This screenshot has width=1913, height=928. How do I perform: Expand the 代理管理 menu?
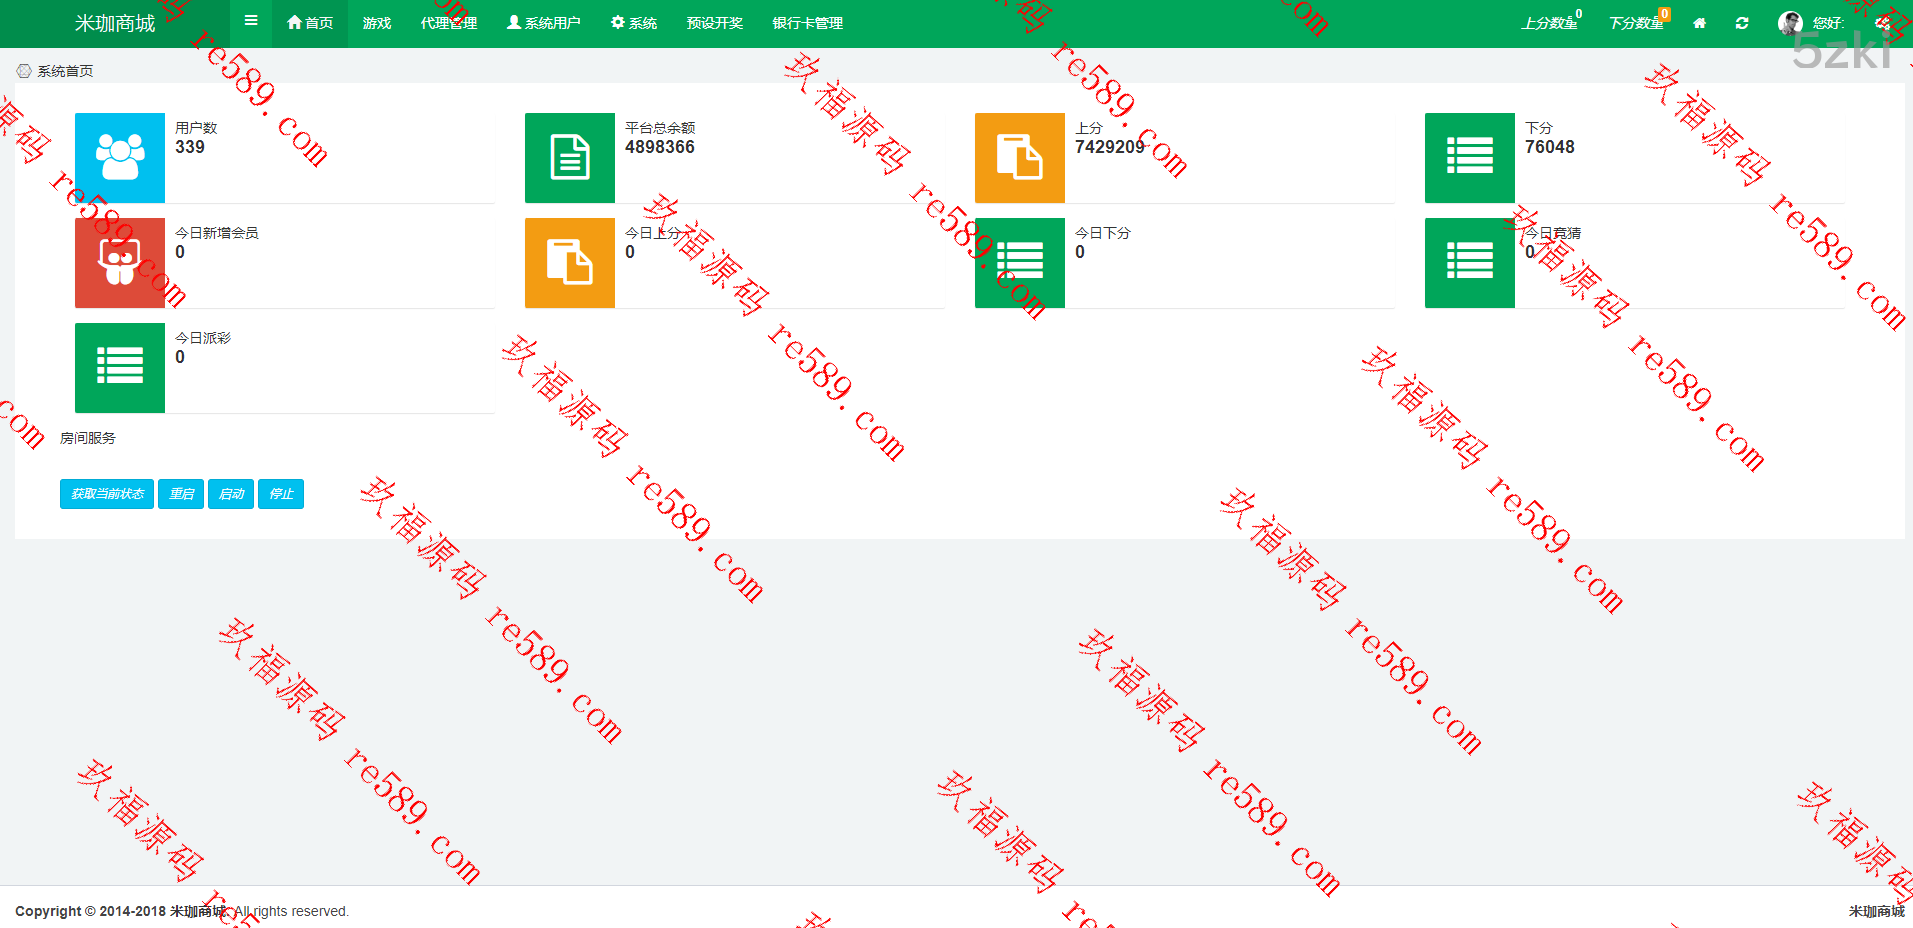[448, 23]
